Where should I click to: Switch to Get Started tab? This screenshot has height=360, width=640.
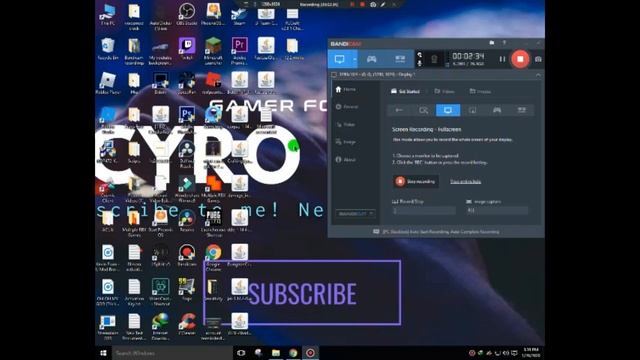click(405, 91)
